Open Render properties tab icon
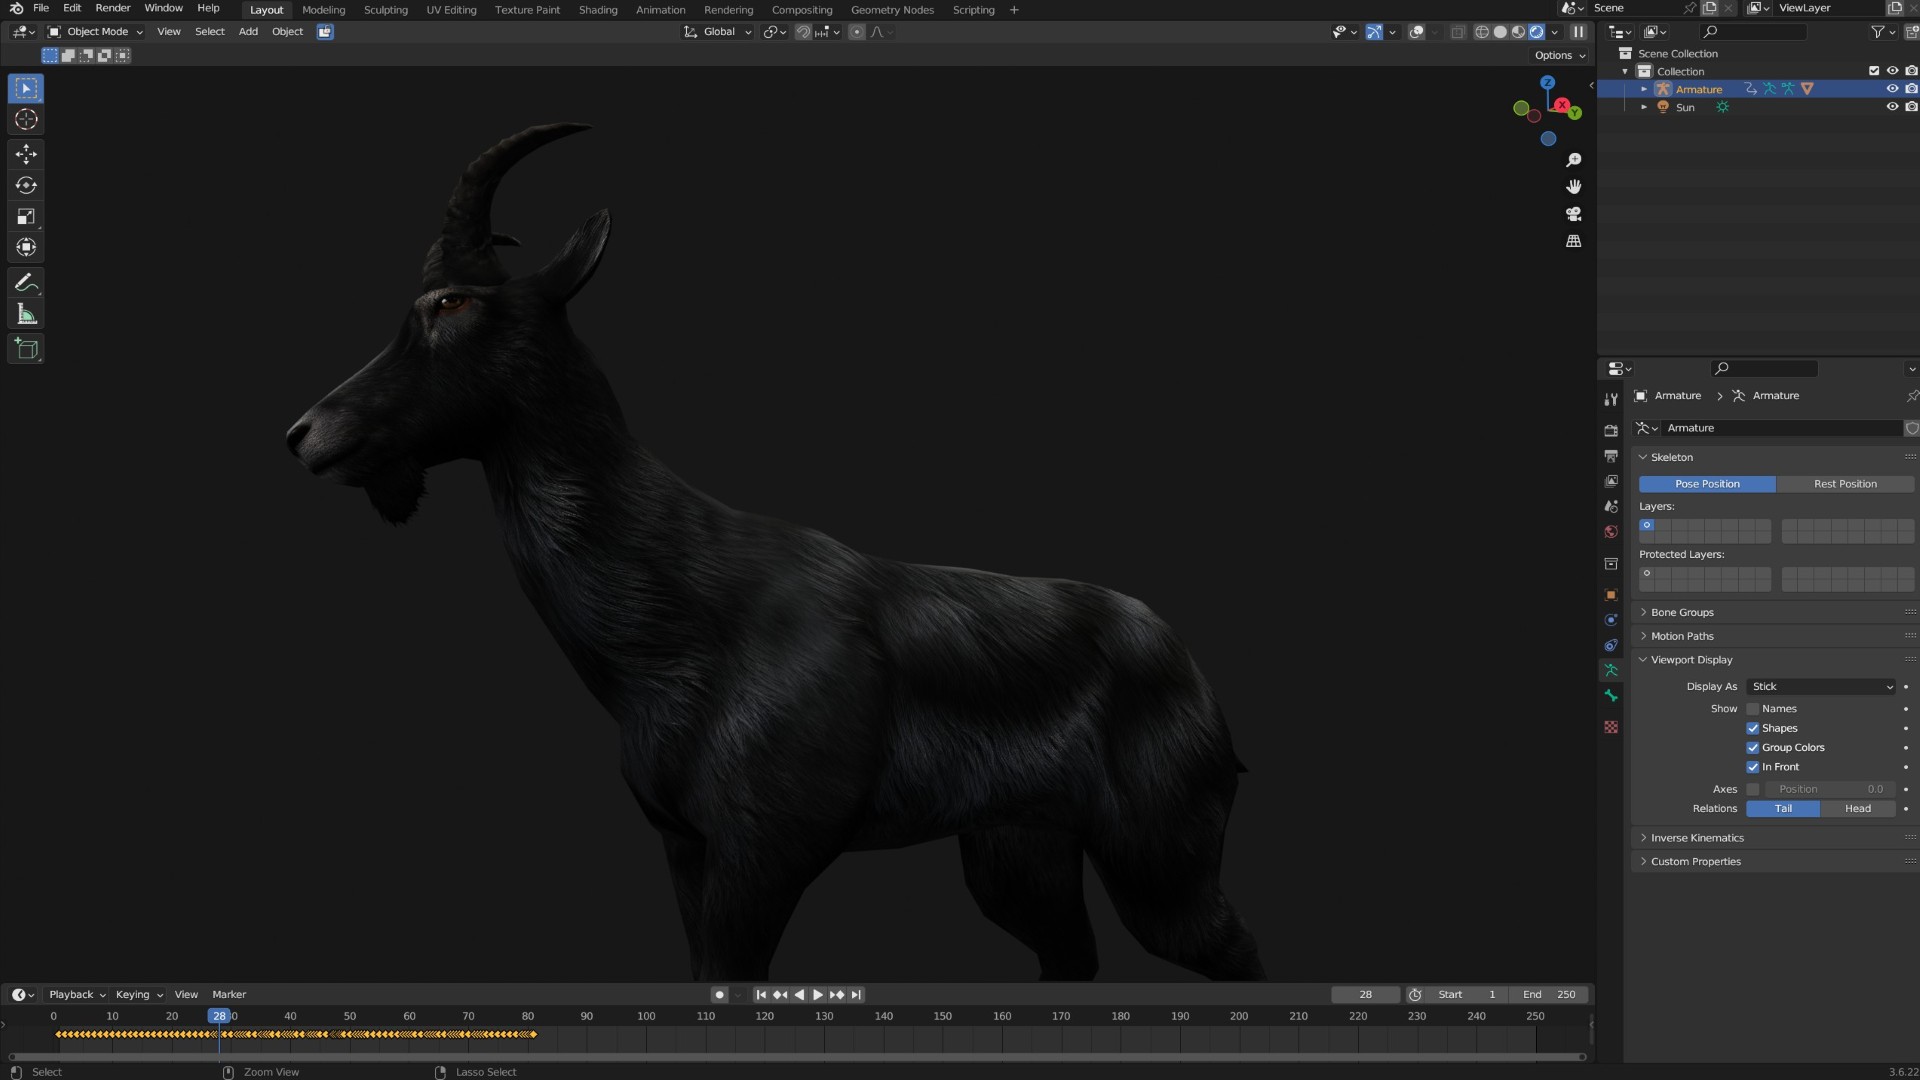 pyautogui.click(x=1611, y=430)
